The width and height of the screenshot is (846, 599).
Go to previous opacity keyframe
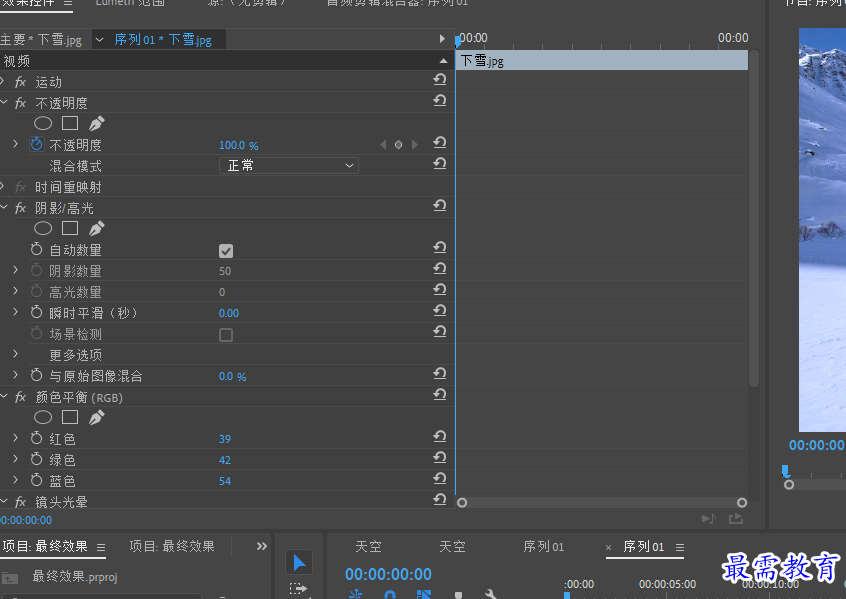pyautogui.click(x=383, y=145)
